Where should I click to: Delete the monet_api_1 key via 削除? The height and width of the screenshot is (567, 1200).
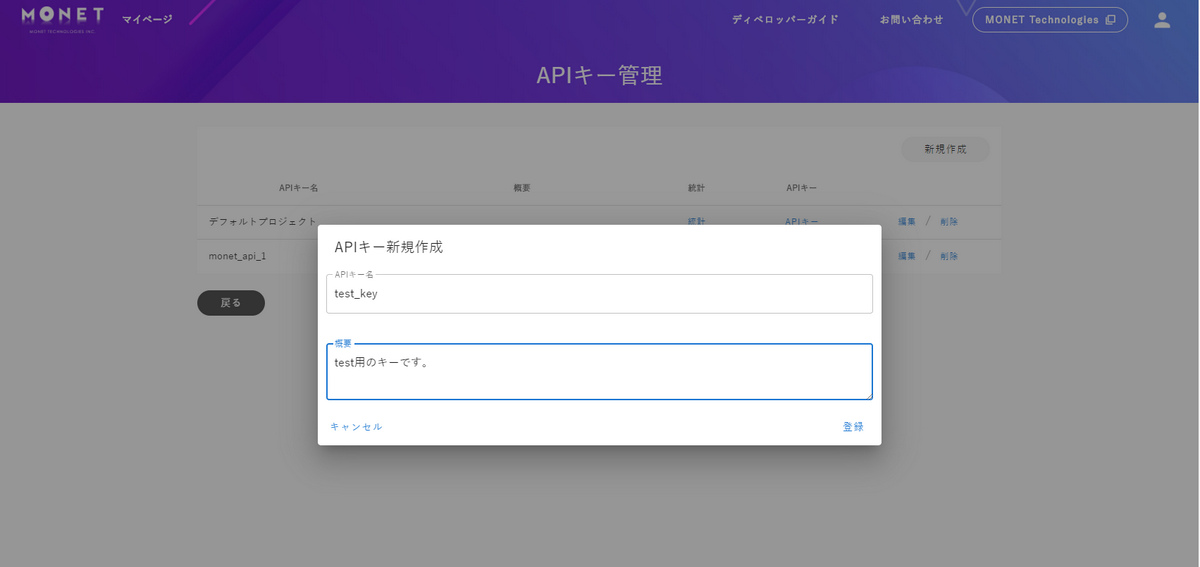[x=949, y=256]
